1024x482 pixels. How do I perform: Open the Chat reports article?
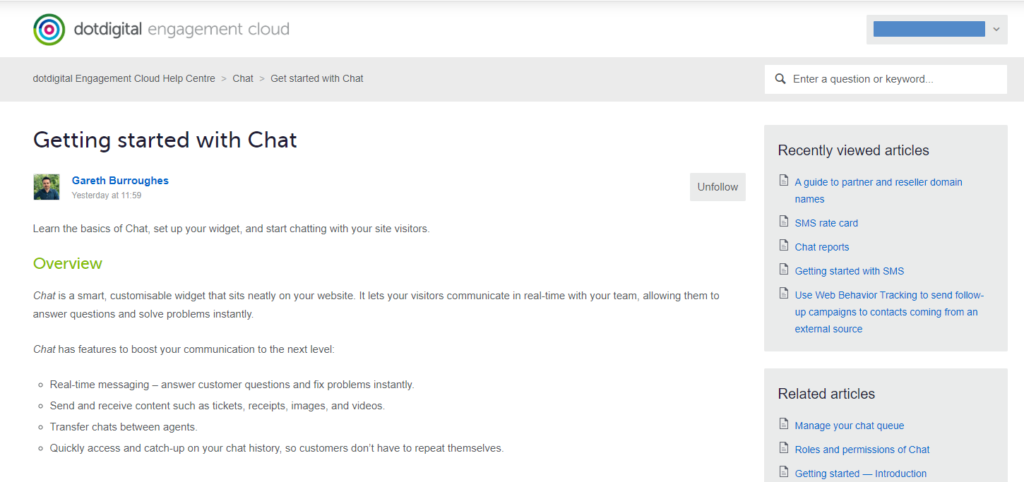click(821, 247)
